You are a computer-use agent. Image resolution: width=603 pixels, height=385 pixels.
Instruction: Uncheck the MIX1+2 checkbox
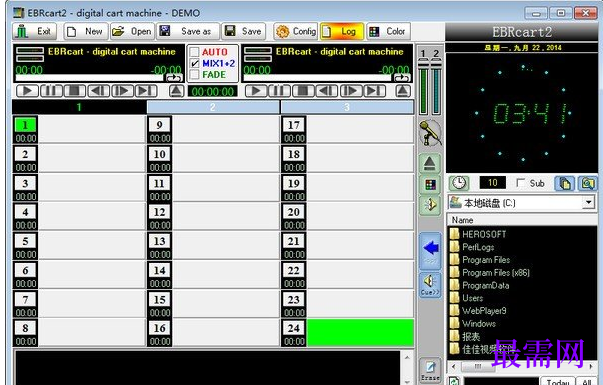(x=195, y=63)
